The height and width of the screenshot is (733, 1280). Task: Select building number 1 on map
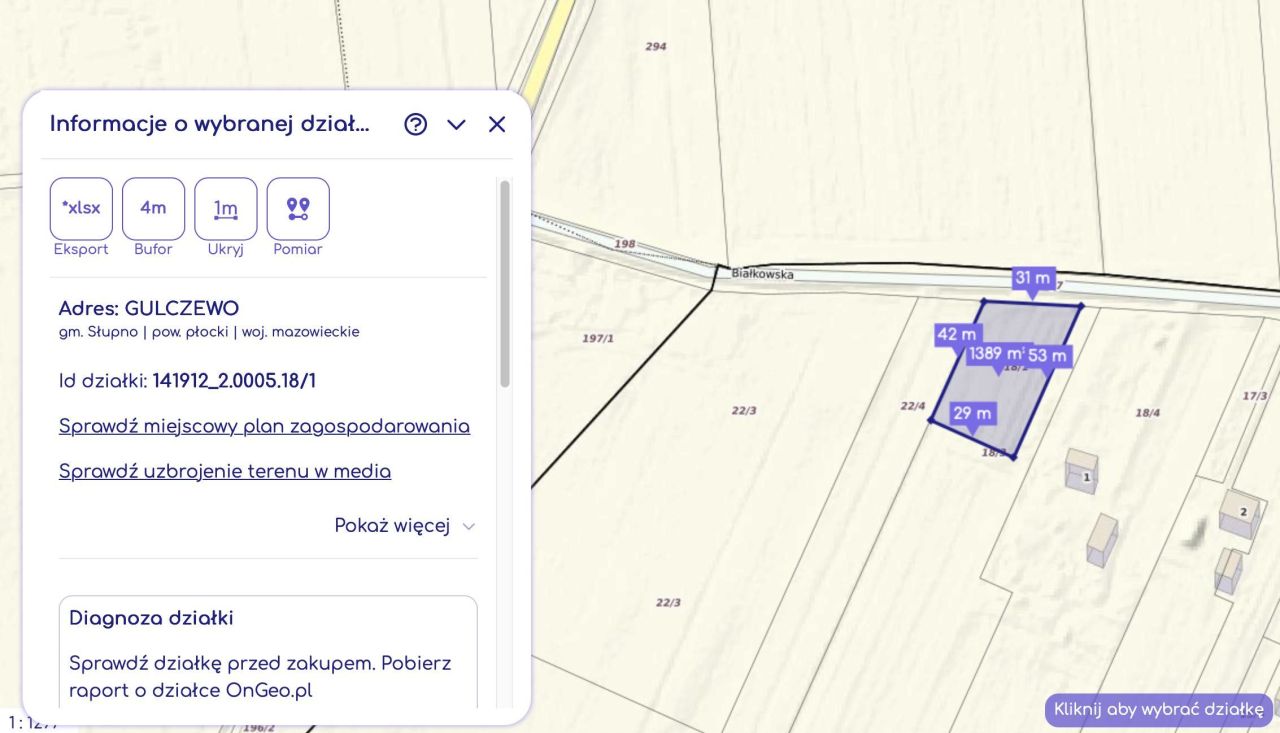point(1082,470)
